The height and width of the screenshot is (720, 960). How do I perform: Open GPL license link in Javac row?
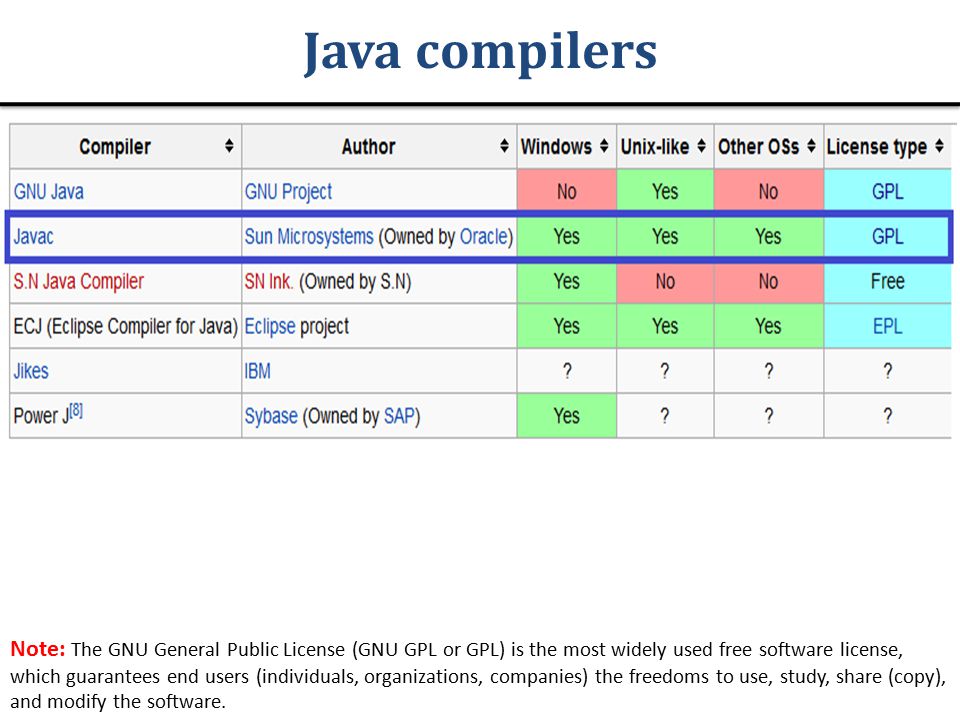(888, 236)
